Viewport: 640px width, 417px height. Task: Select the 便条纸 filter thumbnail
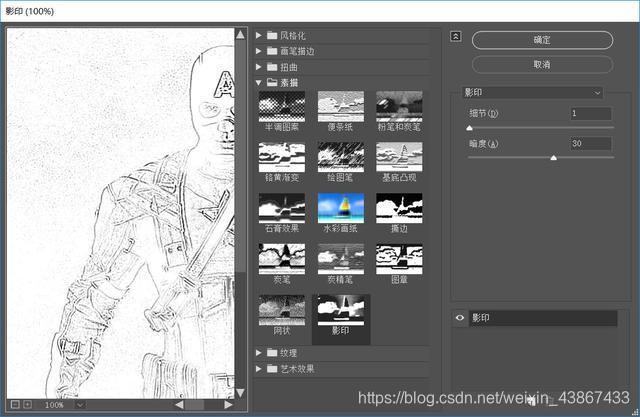(341, 106)
